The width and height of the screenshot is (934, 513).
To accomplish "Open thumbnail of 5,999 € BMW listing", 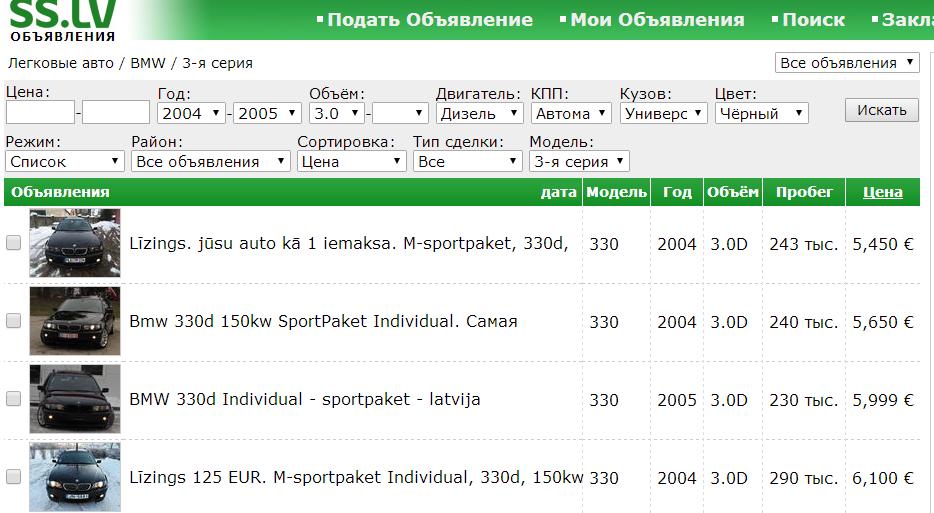I will pos(75,399).
